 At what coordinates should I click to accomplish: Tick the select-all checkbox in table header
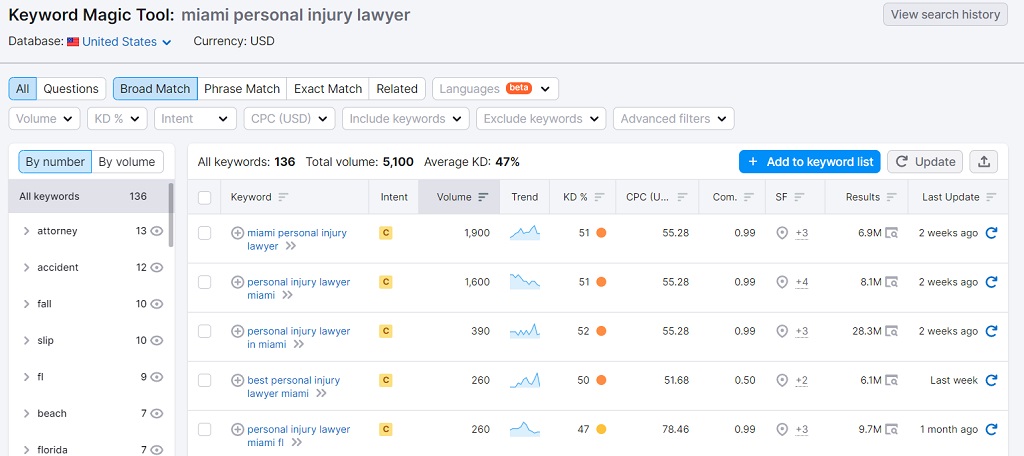tap(205, 197)
